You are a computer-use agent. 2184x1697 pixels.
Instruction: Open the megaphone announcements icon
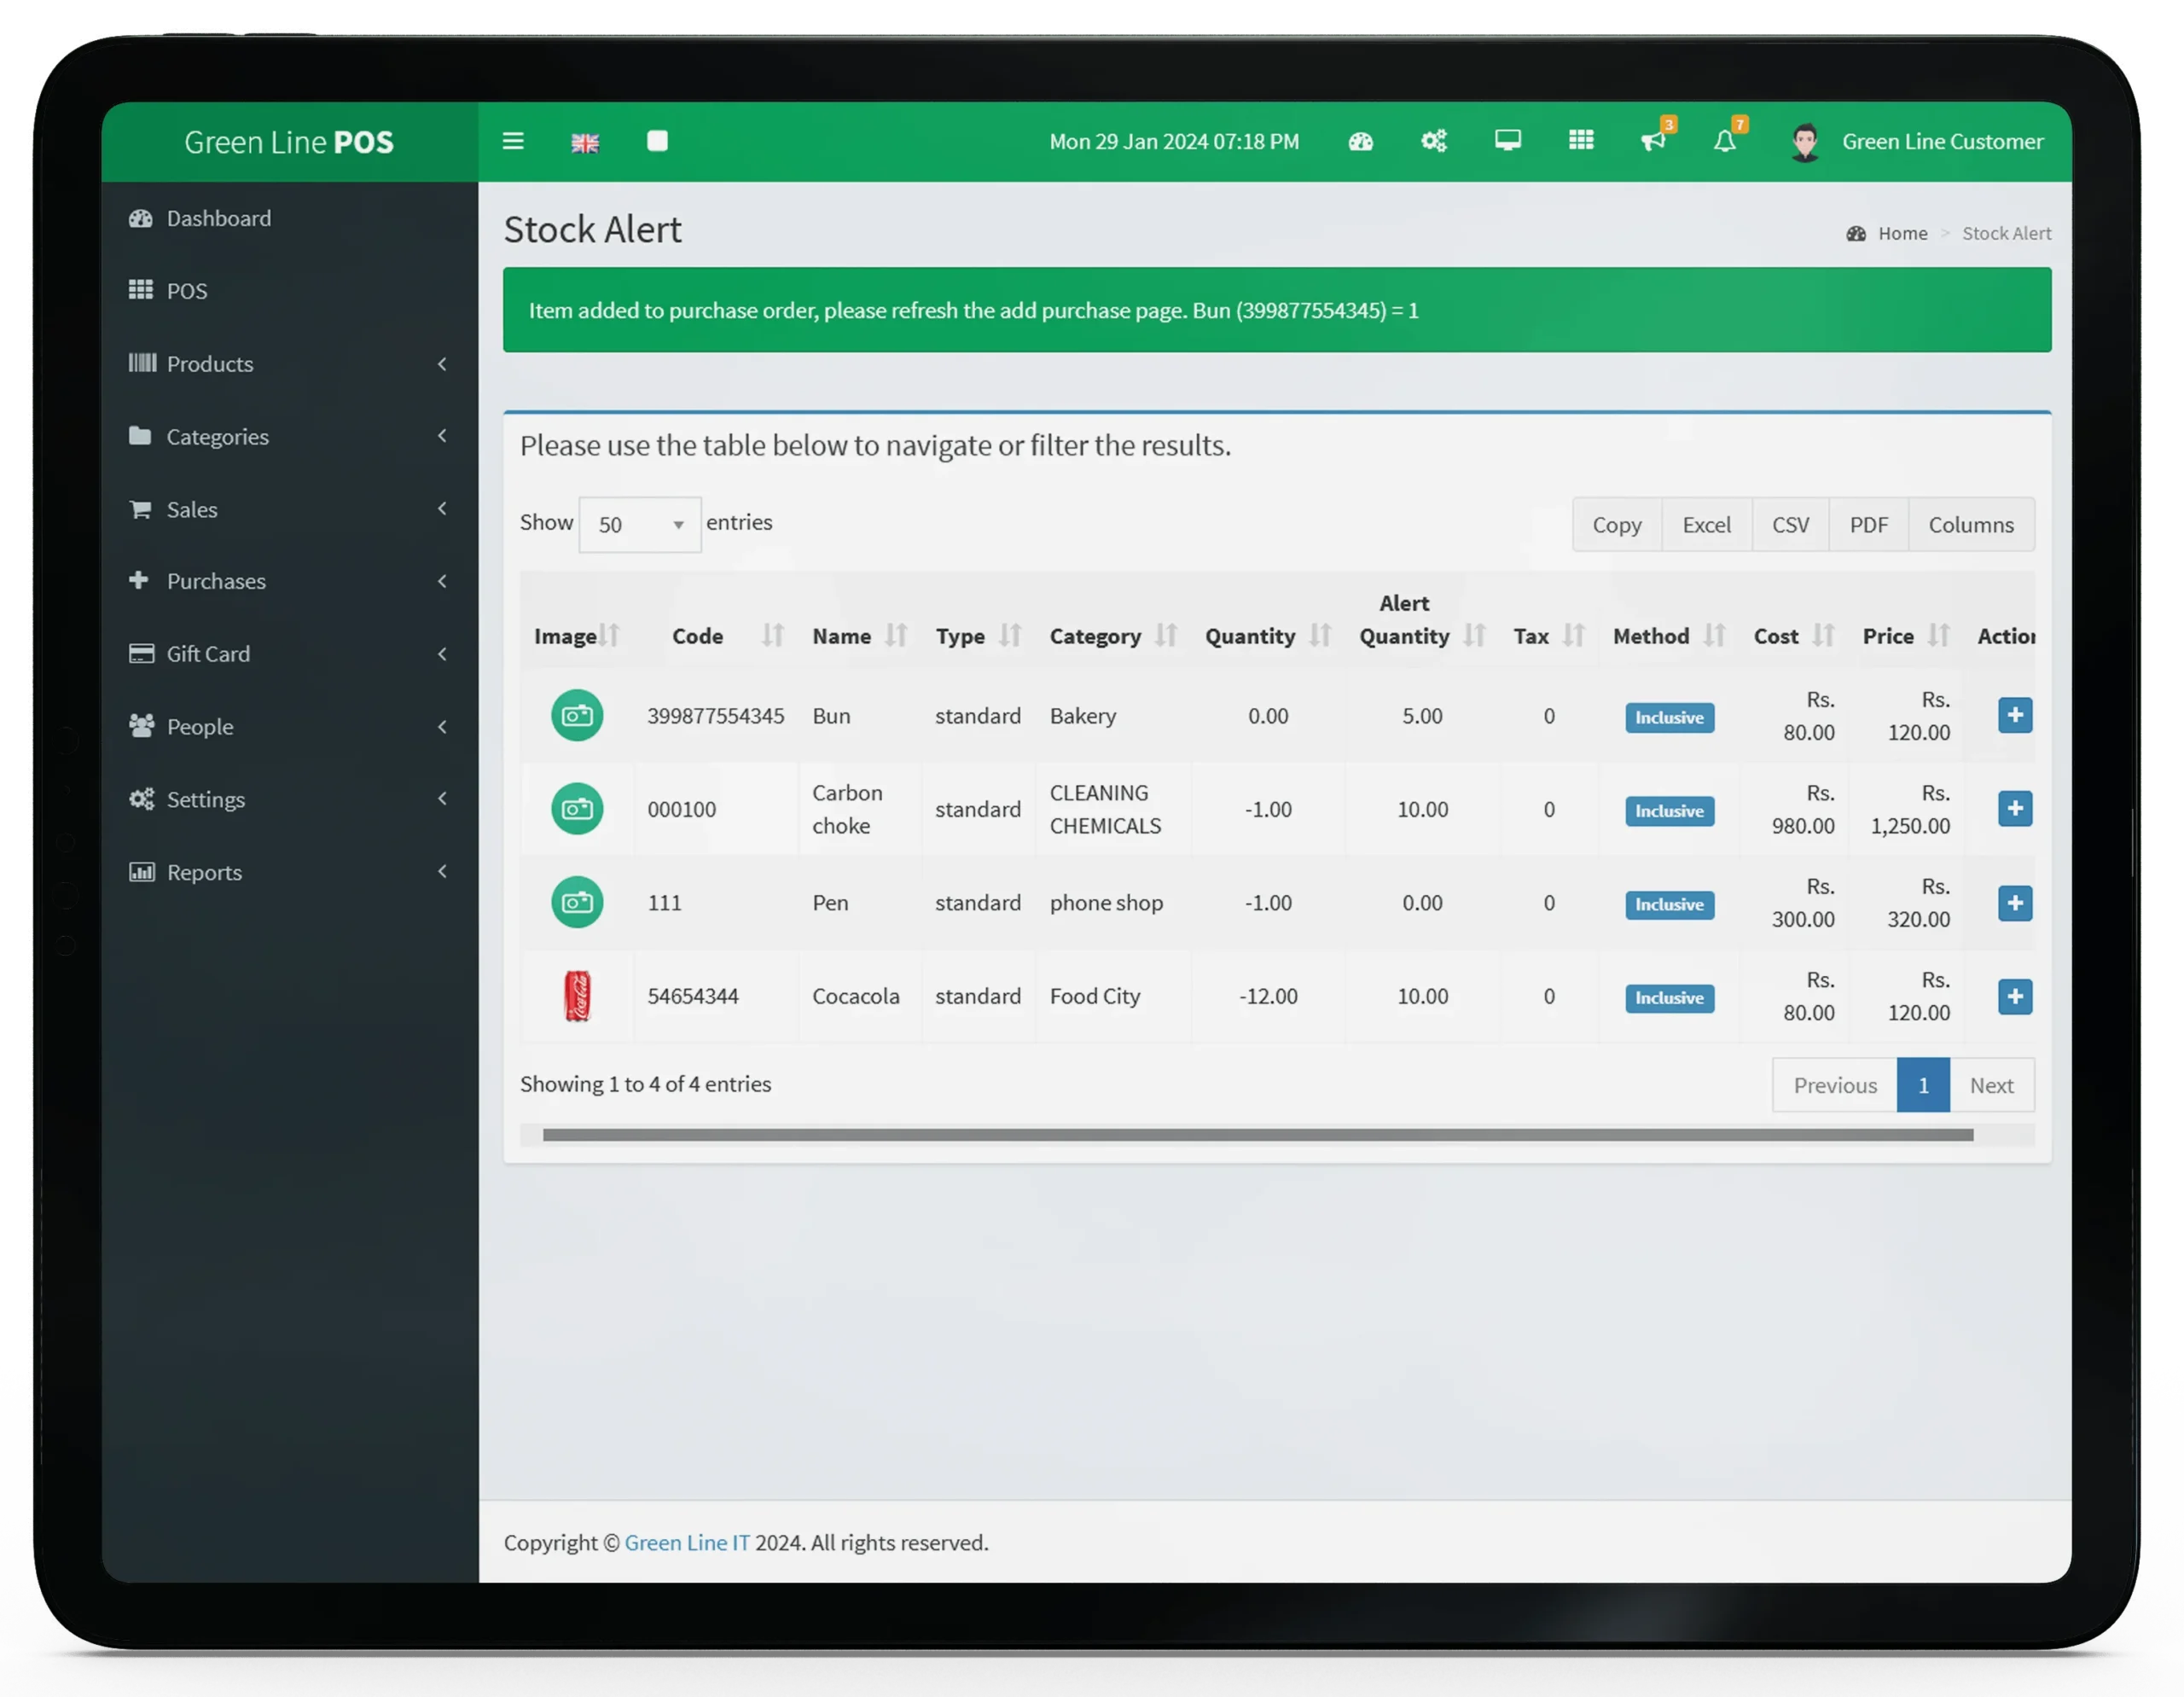[x=1653, y=141]
